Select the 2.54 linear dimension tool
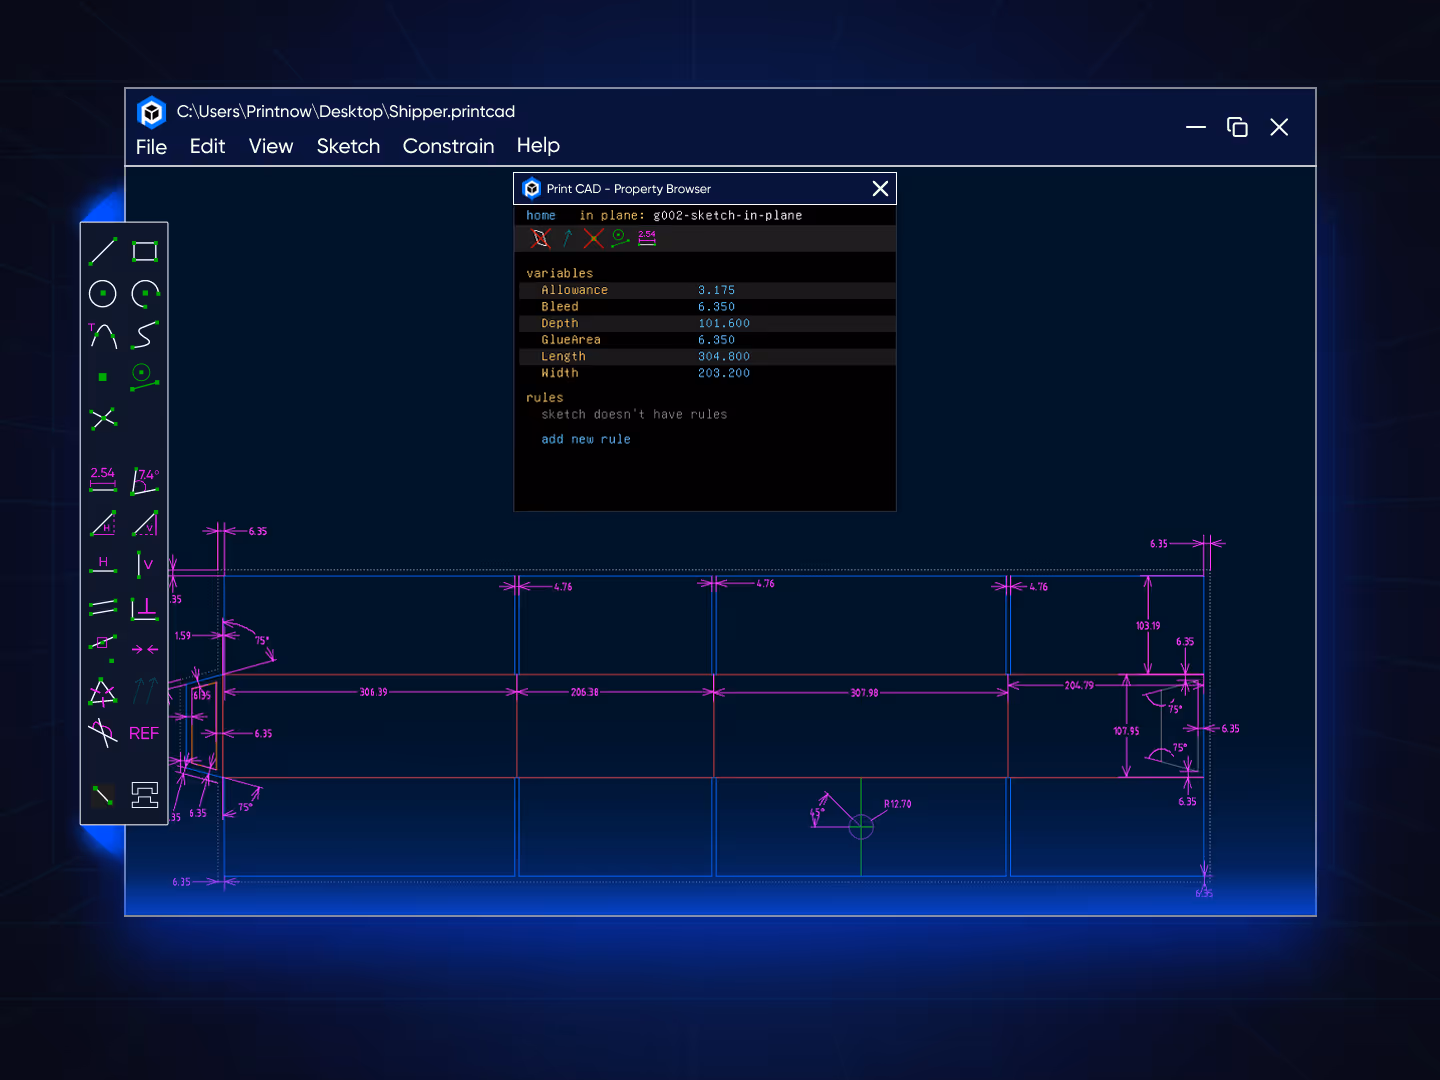The image size is (1440, 1080). click(102, 478)
